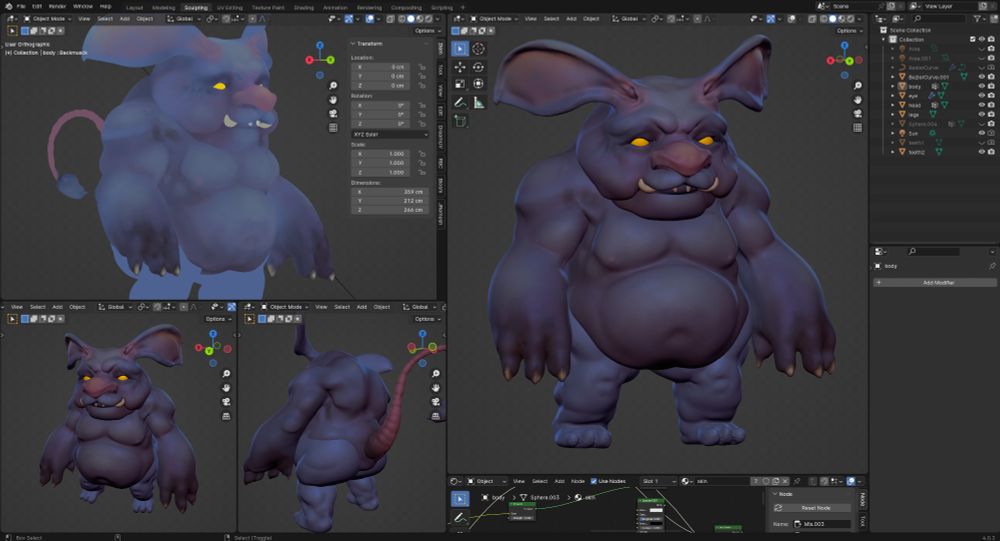The image size is (1000, 541).
Task: Click the Blender logo icon
Action: pos(8,6)
